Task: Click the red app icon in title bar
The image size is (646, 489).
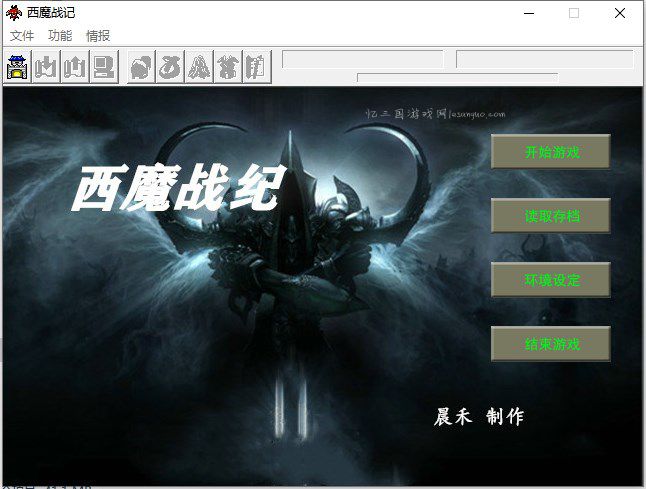Action: coord(14,13)
